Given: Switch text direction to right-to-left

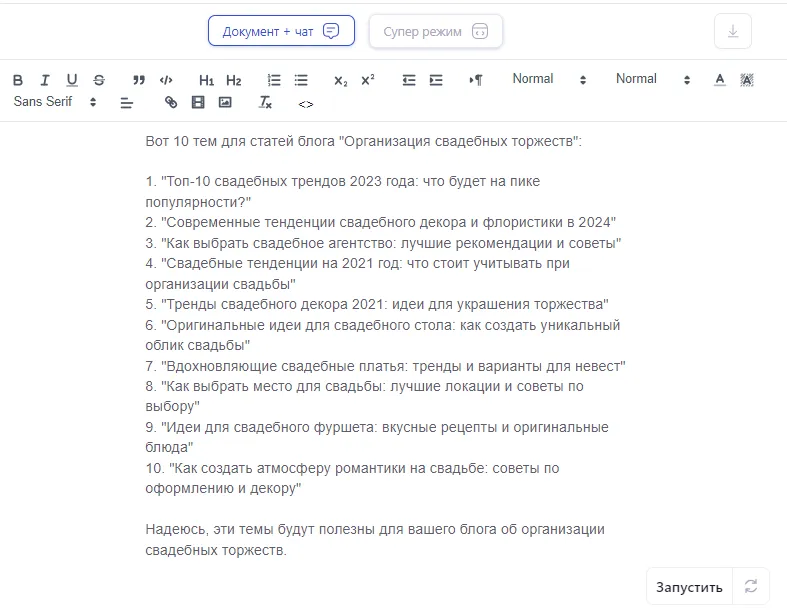Looking at the screenshot, I should (x=476, y=80).
